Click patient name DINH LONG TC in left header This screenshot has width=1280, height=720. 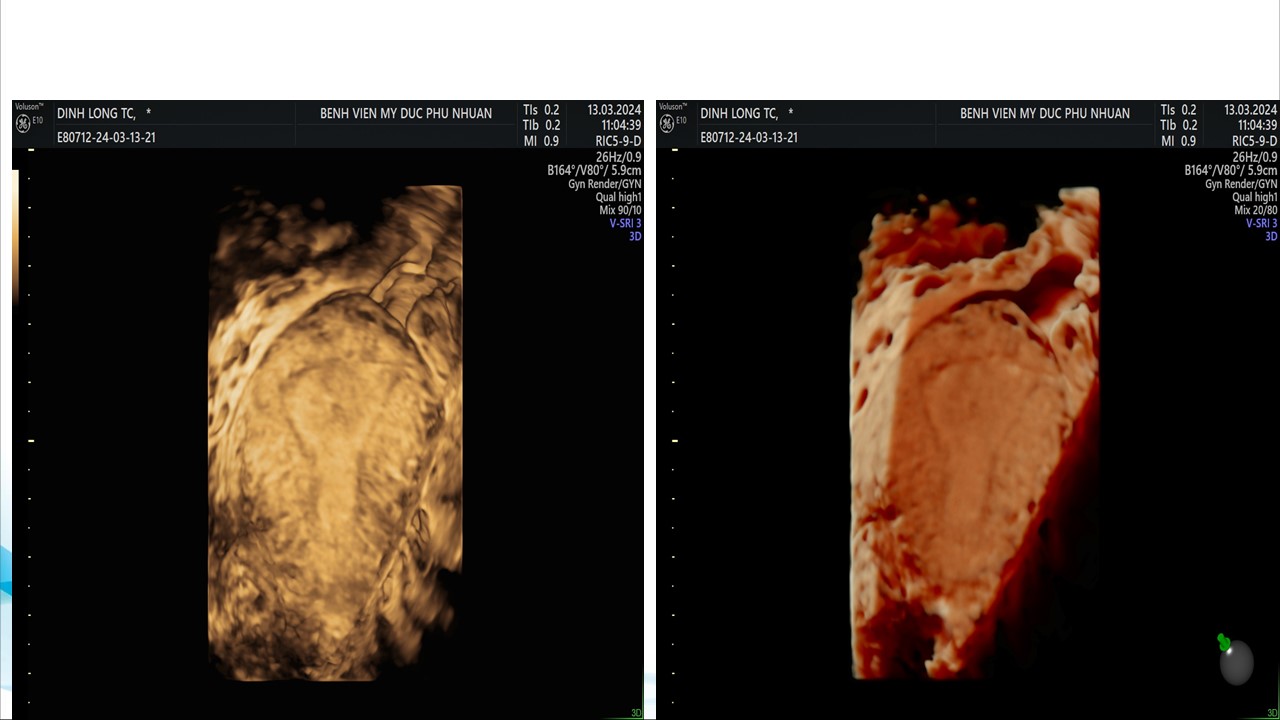[96, 114]
